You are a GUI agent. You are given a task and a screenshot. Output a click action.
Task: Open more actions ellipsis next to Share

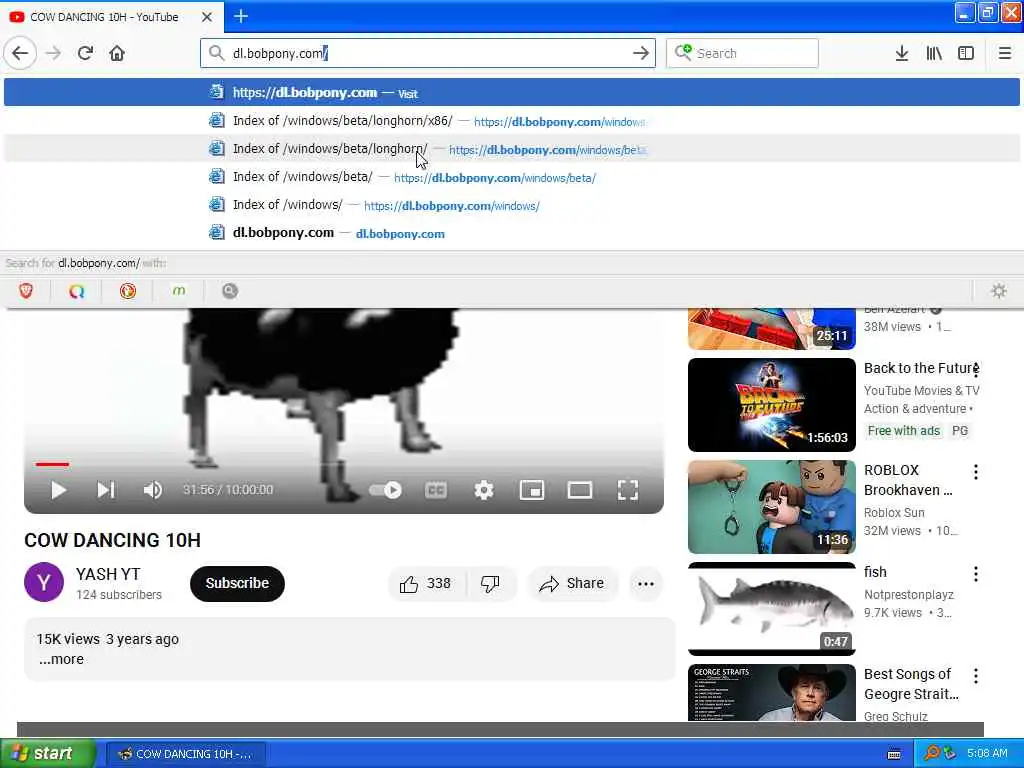[x=646, y=584]
